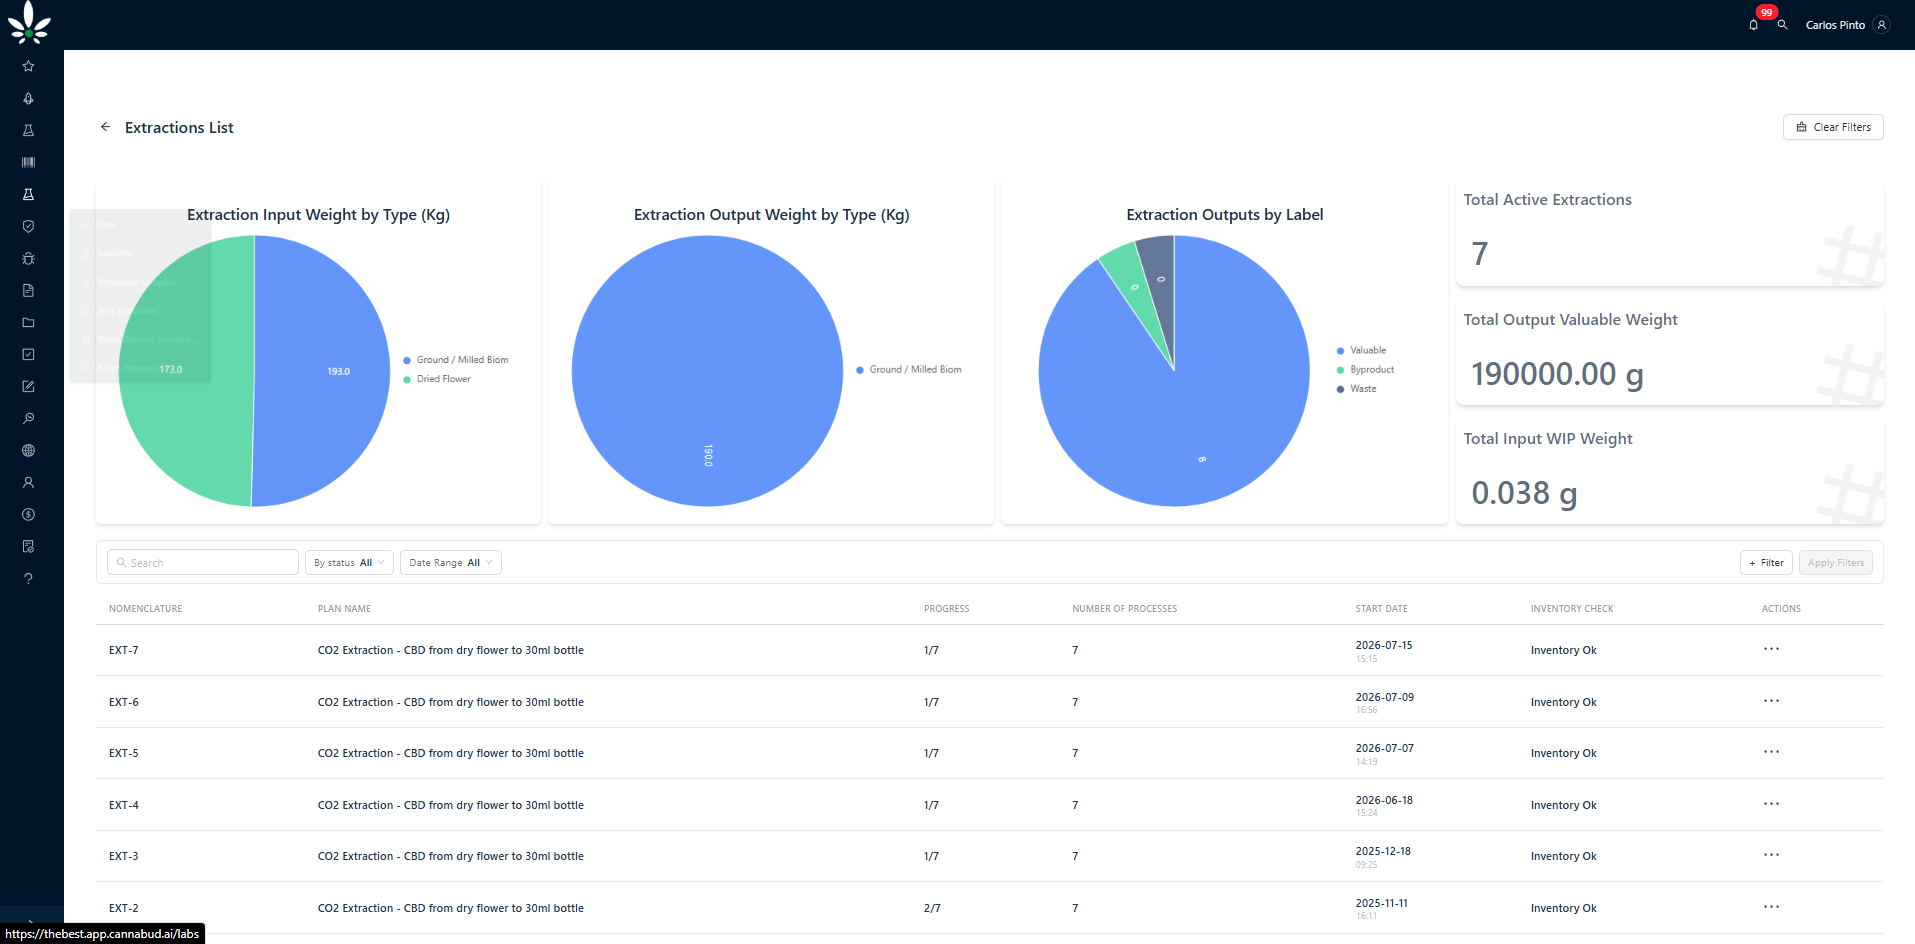1915x944 pixels.
Task: Open the edit pencil icon in sidebar
Action: (x=28, y=386)
